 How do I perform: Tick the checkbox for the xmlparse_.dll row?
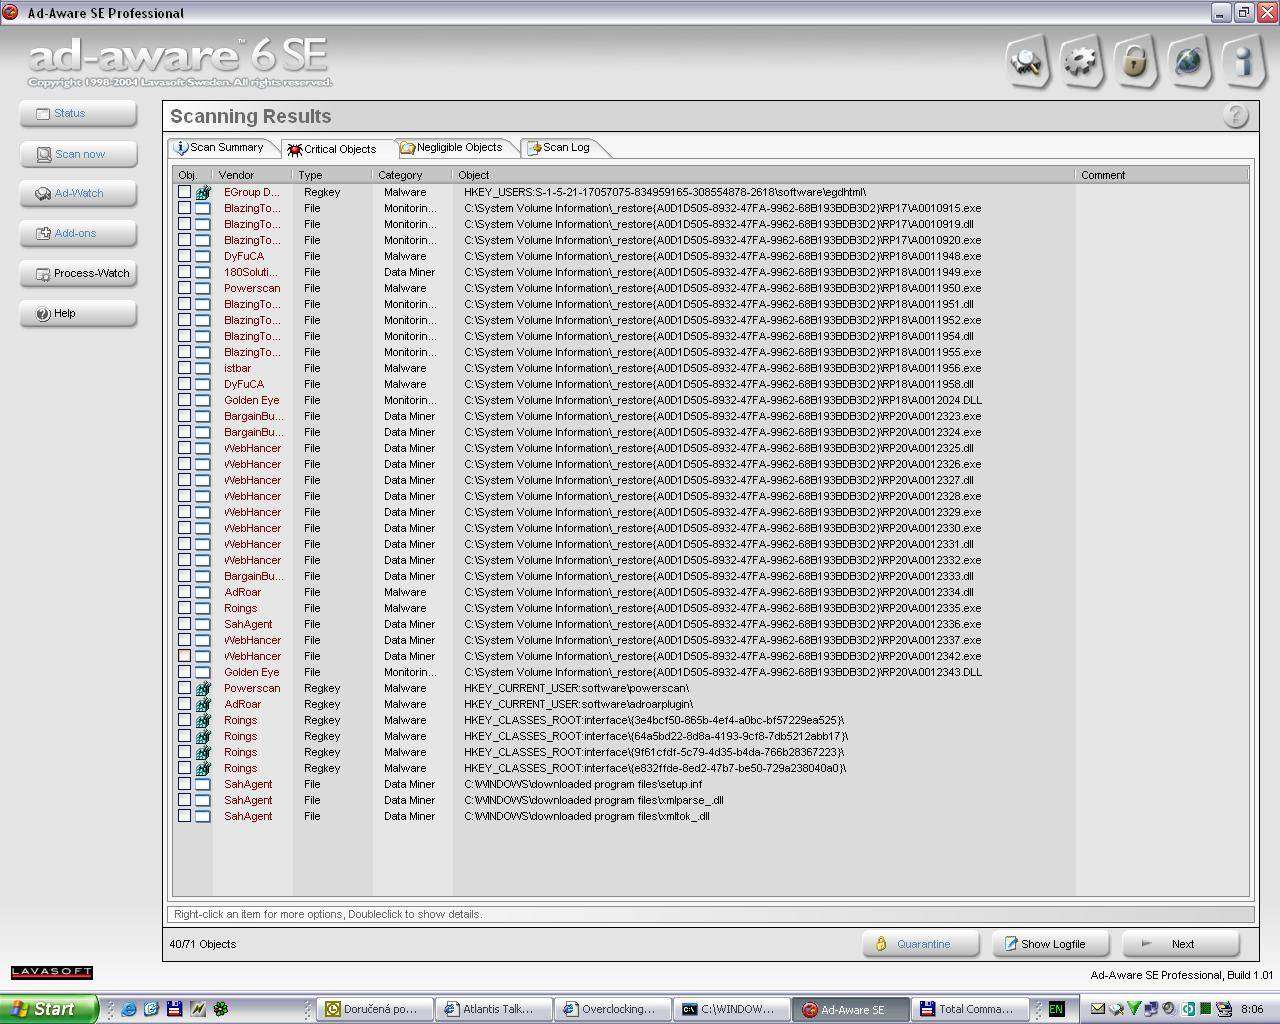pos(184,800)
